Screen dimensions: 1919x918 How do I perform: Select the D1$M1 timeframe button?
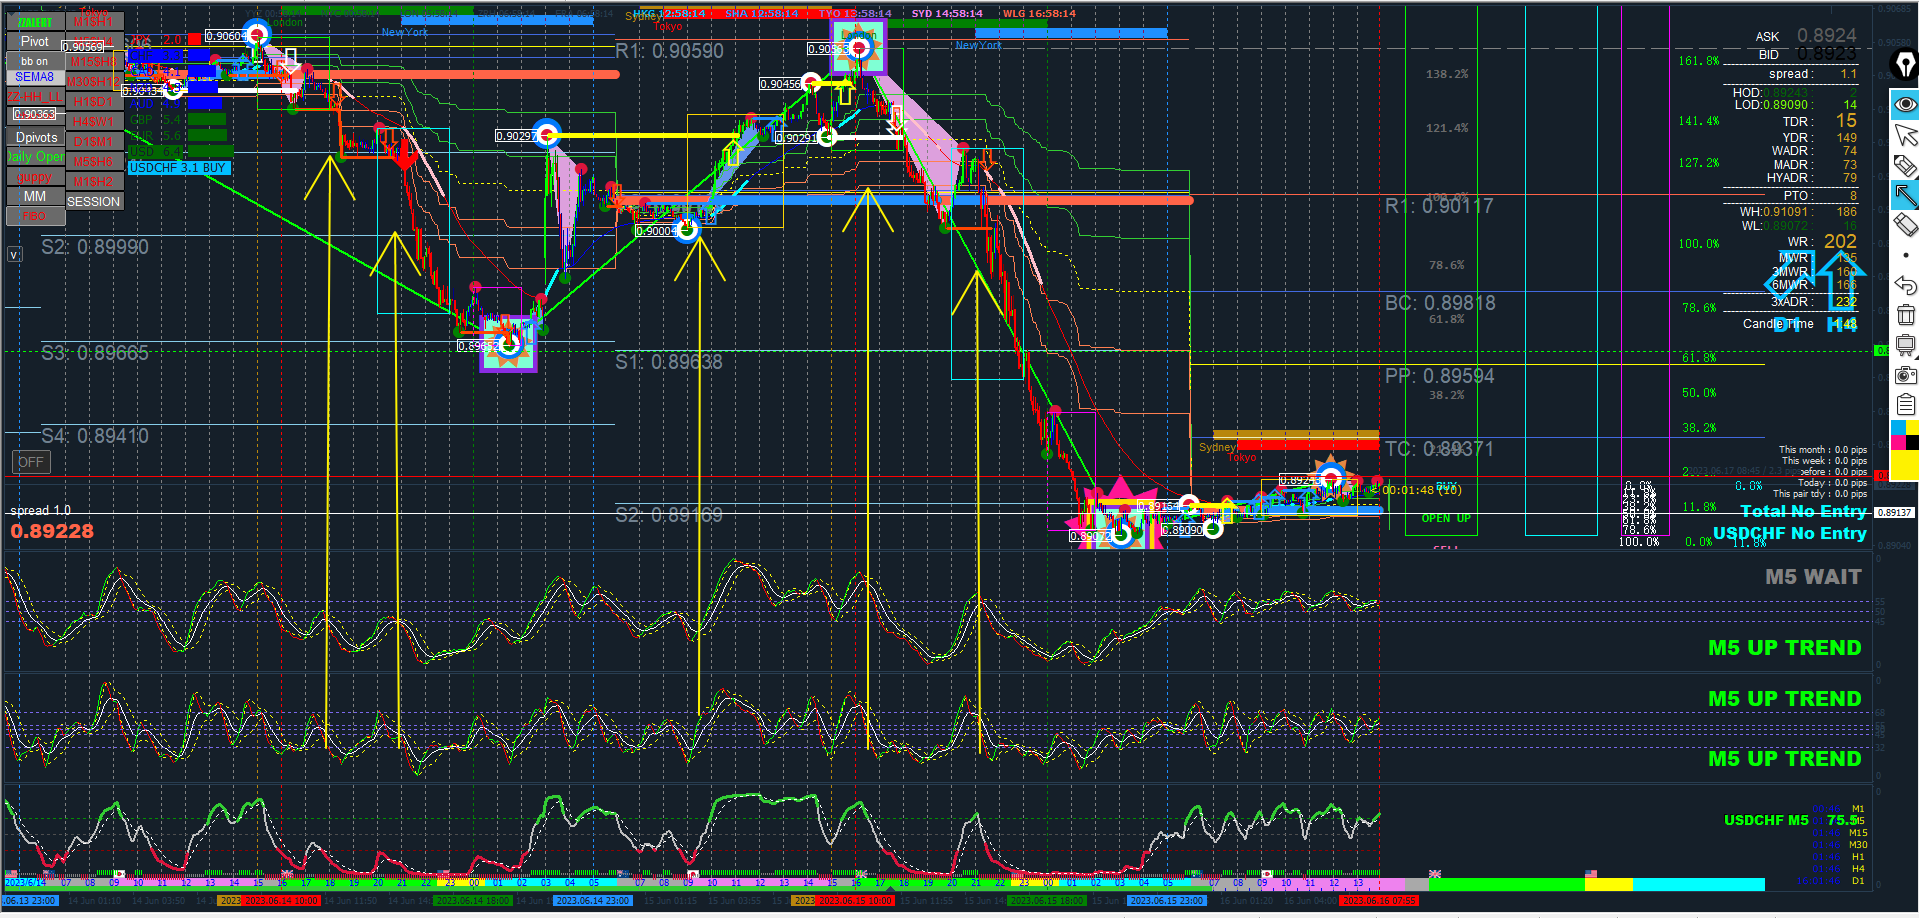(x=93, y=142)
